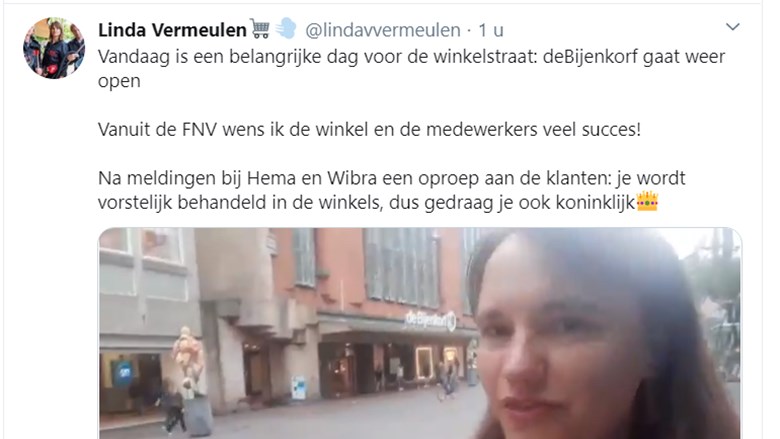Expand the tweet options chevron
780x439 pixels.
point(732,27)
